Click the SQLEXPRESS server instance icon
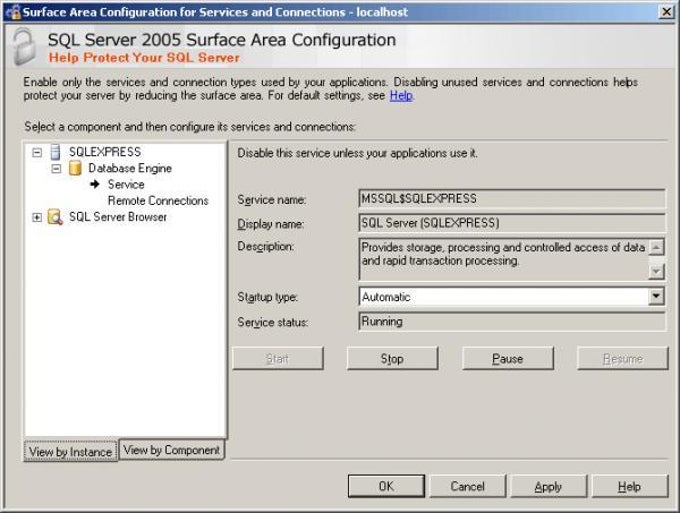680x513 pixels. pos(56,152)
